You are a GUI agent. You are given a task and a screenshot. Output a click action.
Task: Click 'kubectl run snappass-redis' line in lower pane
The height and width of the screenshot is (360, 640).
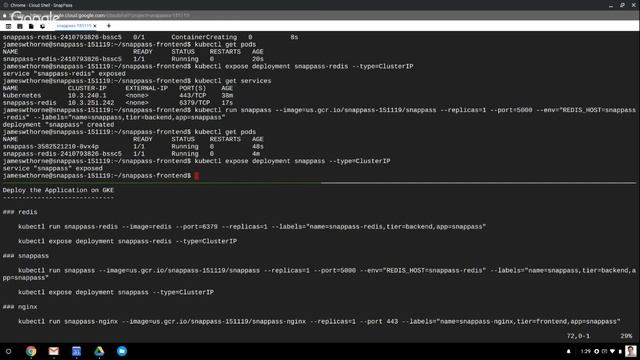click(x=252, y=227)
